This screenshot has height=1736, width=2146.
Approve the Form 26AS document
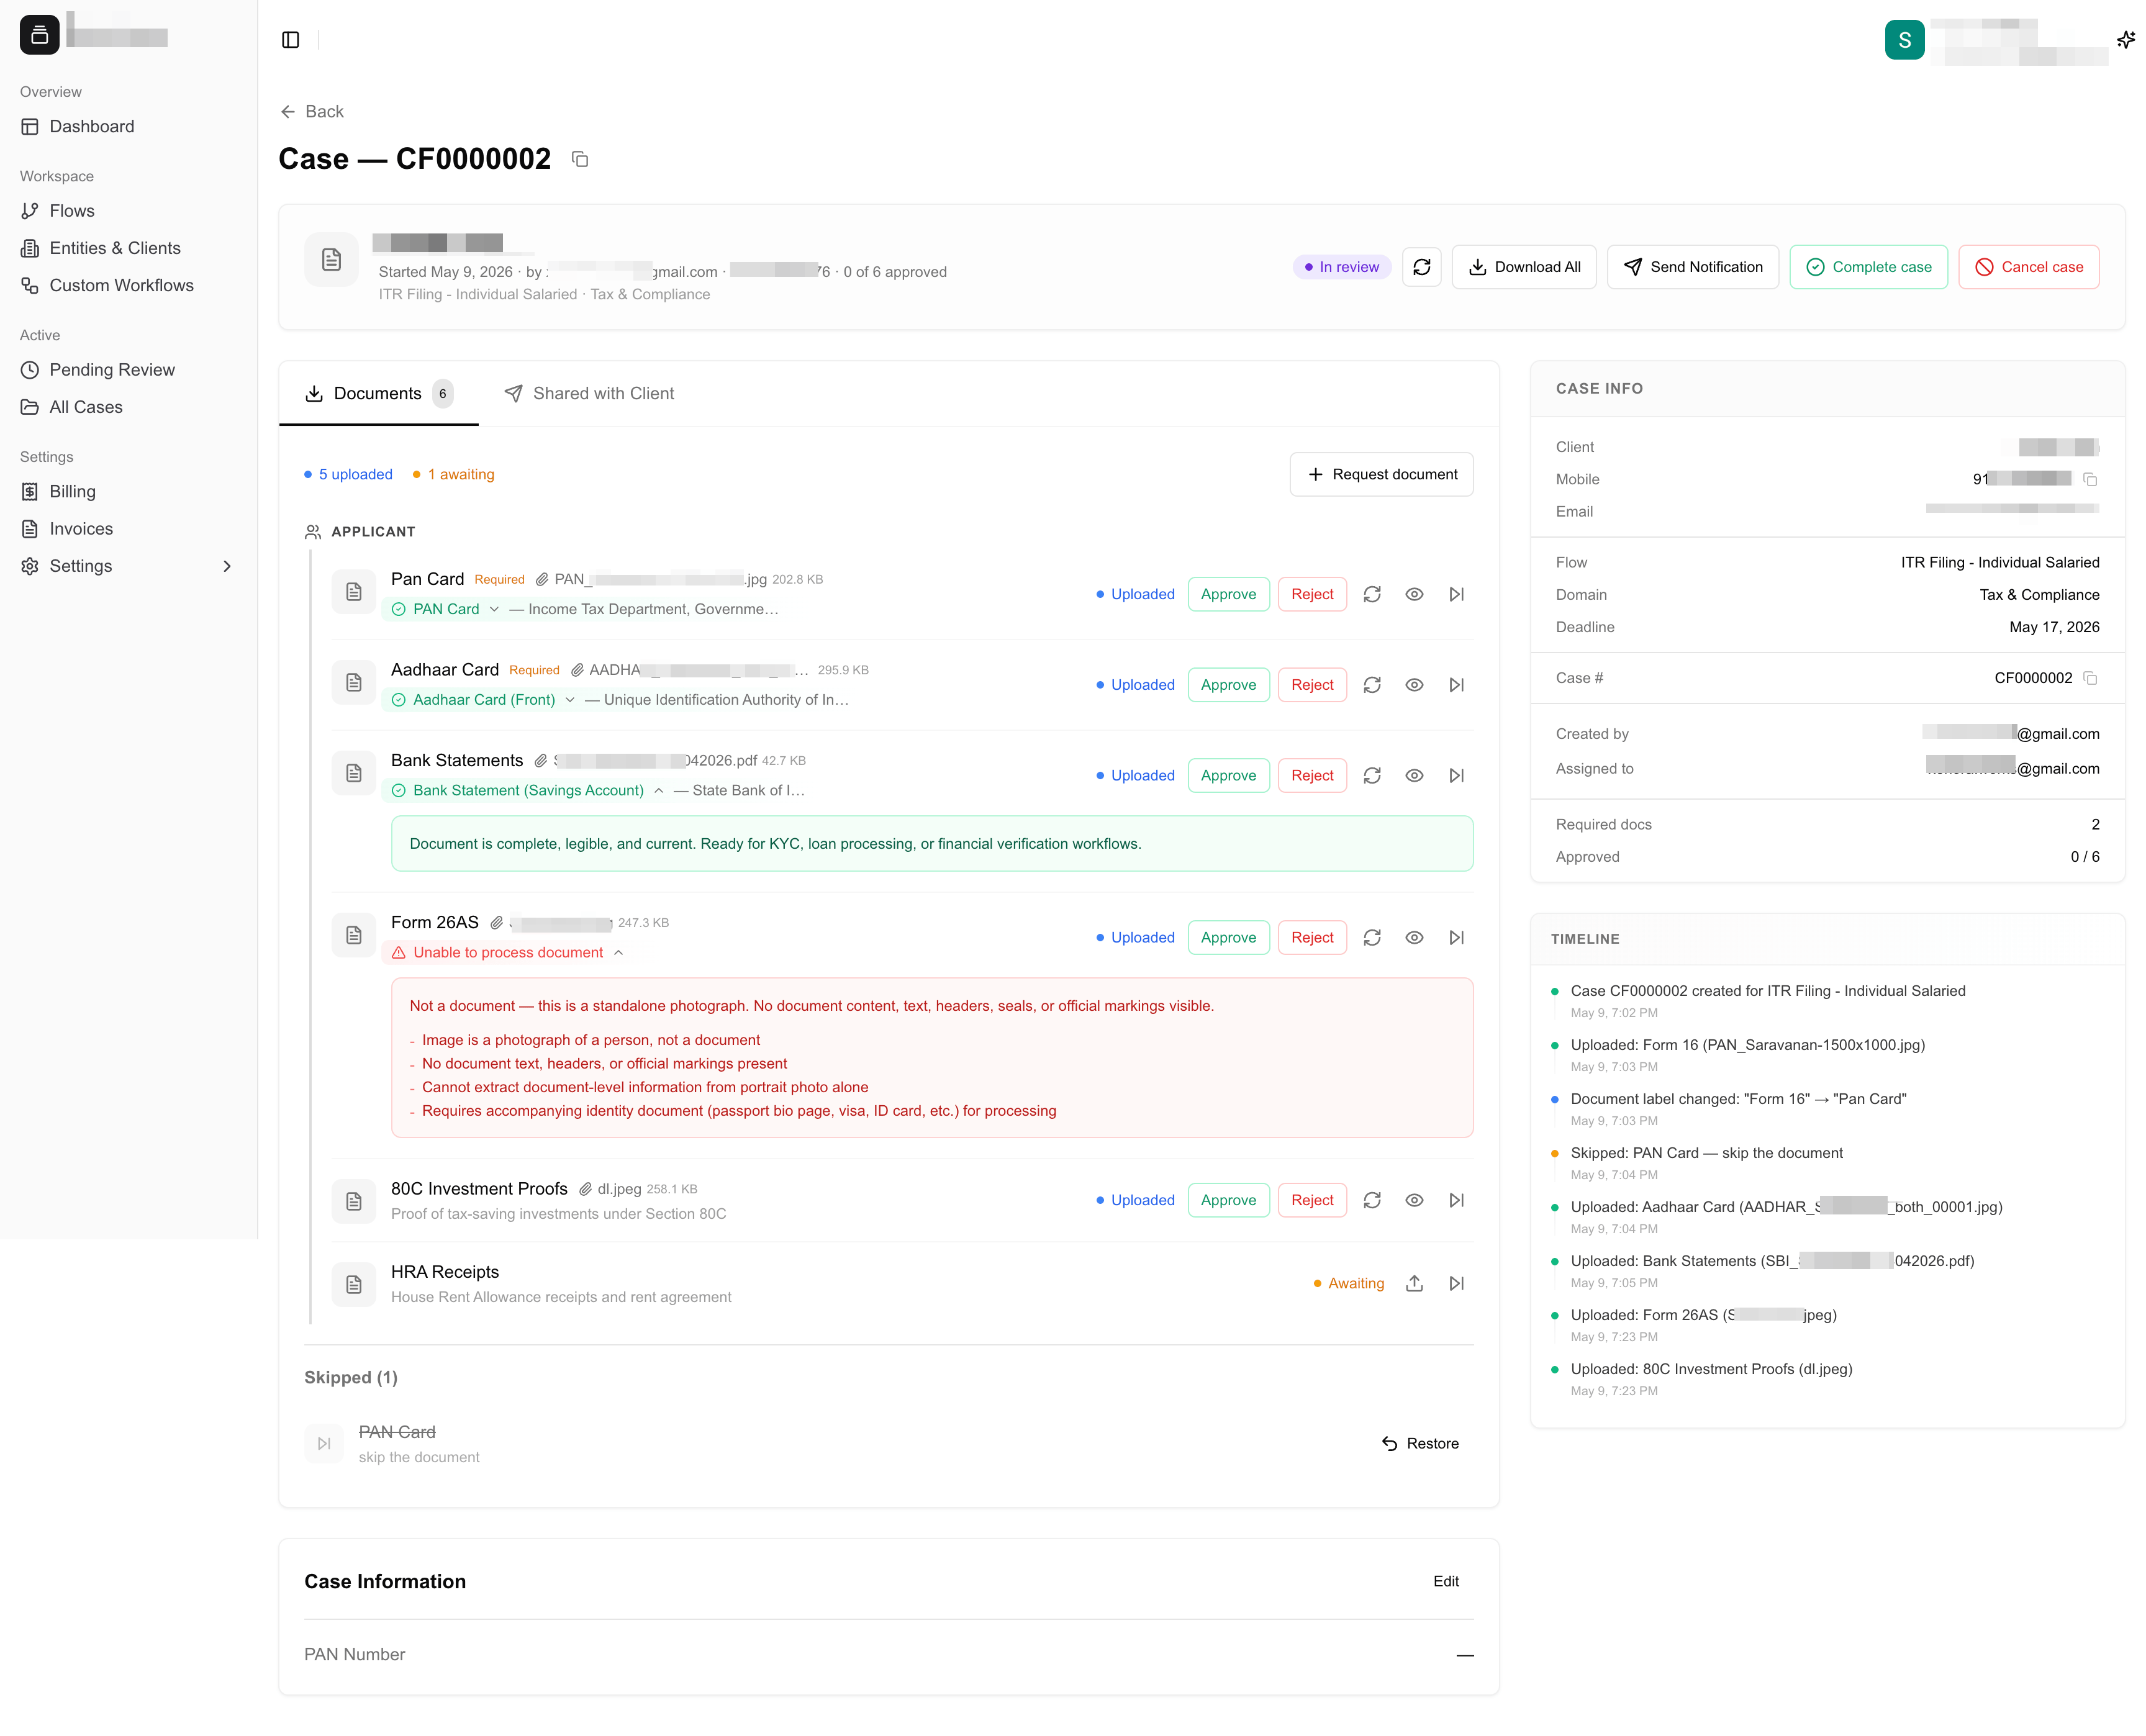1228,937
